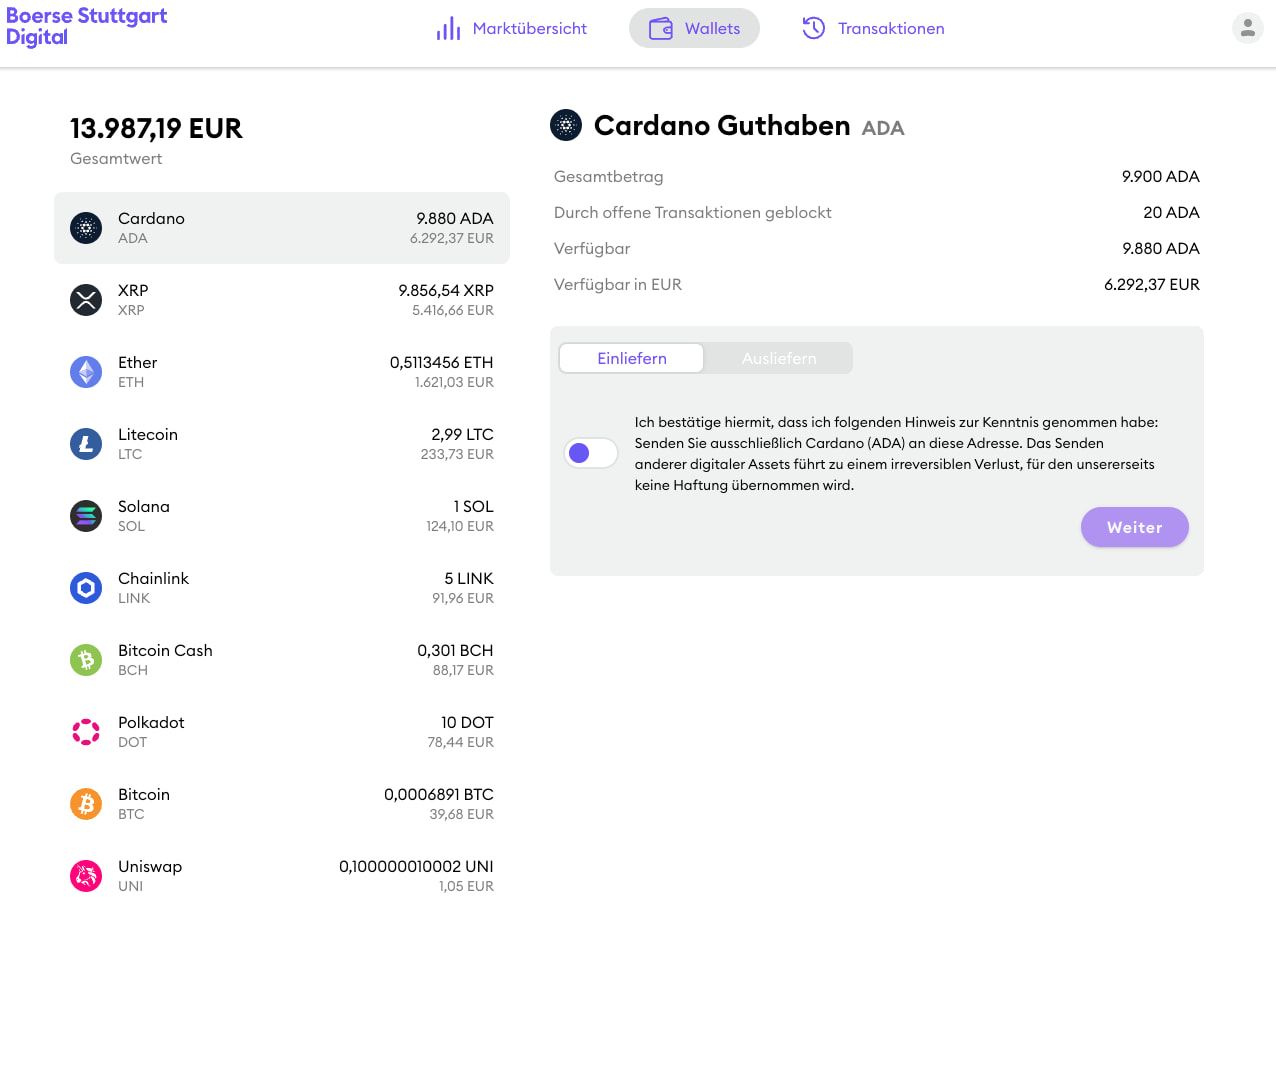Go to Boerse Stuttgart Digital home logo

[86, 27]
